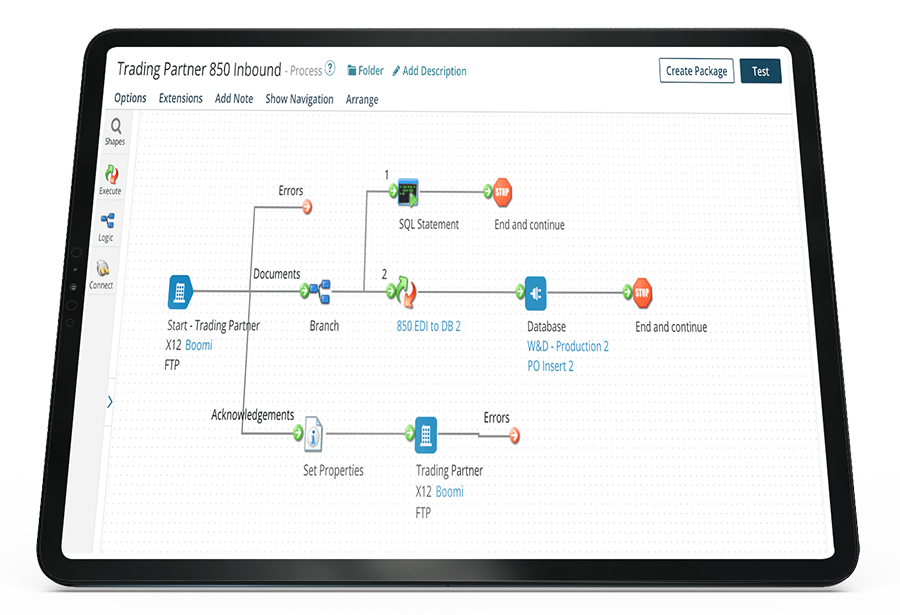Click the Stop shape after SQL Statement
The image size is (900, 615).
coord(501,191)
